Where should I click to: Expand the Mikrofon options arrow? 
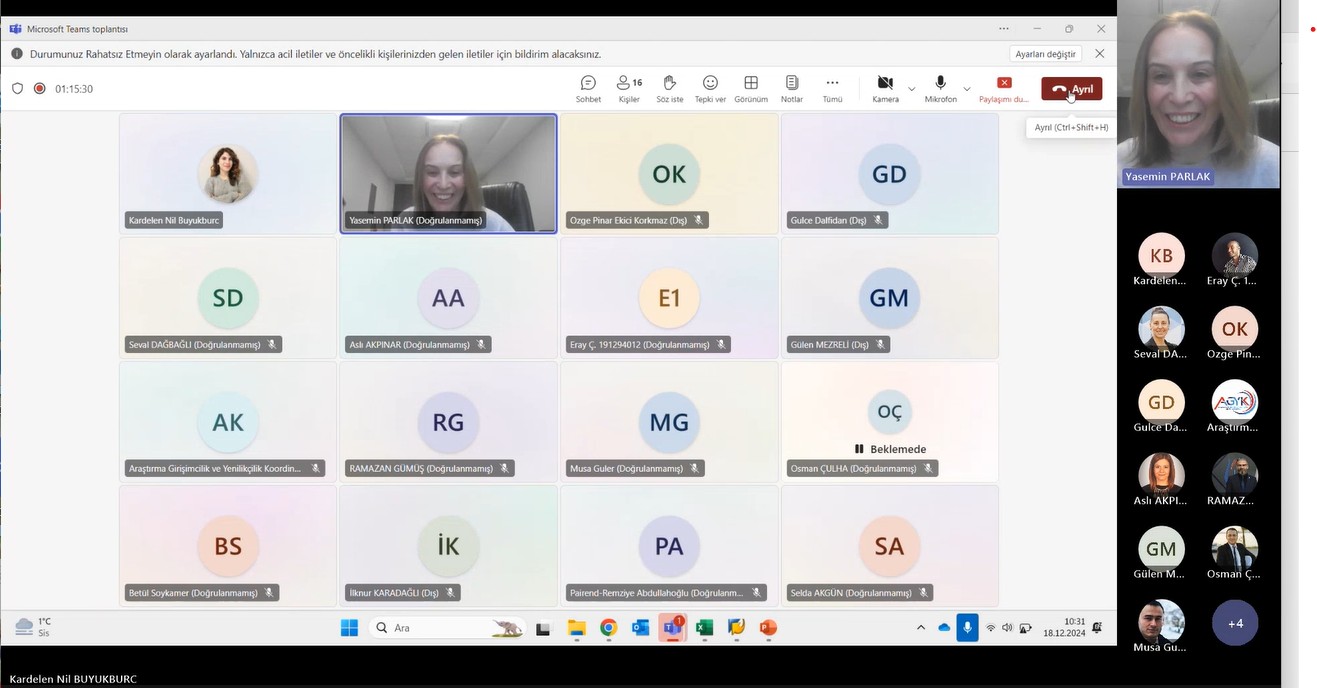point(966,89)
